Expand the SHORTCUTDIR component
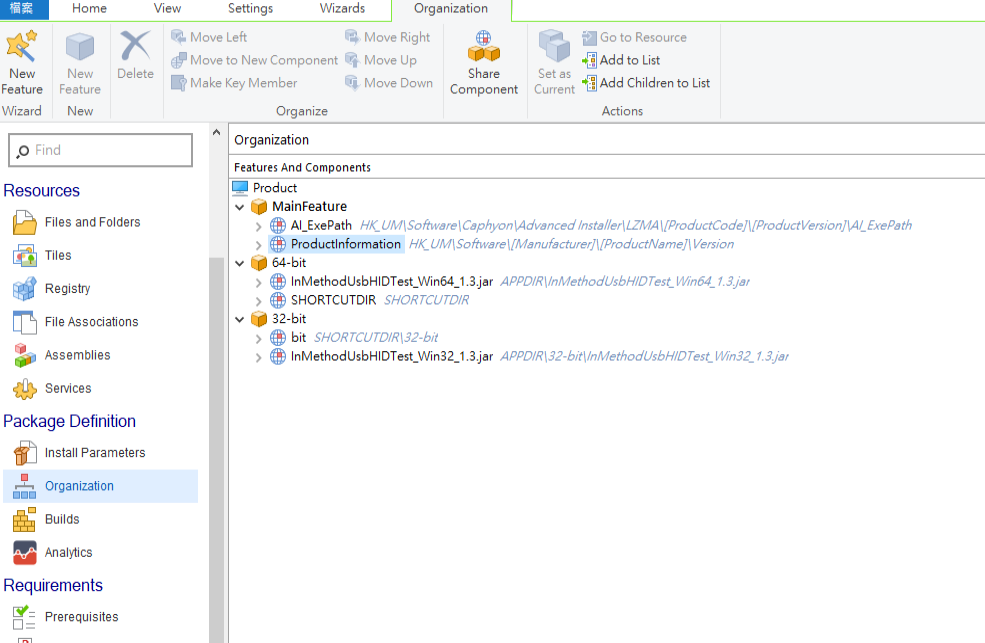Screen dimensions: 985x643 [x=258, y=301]
